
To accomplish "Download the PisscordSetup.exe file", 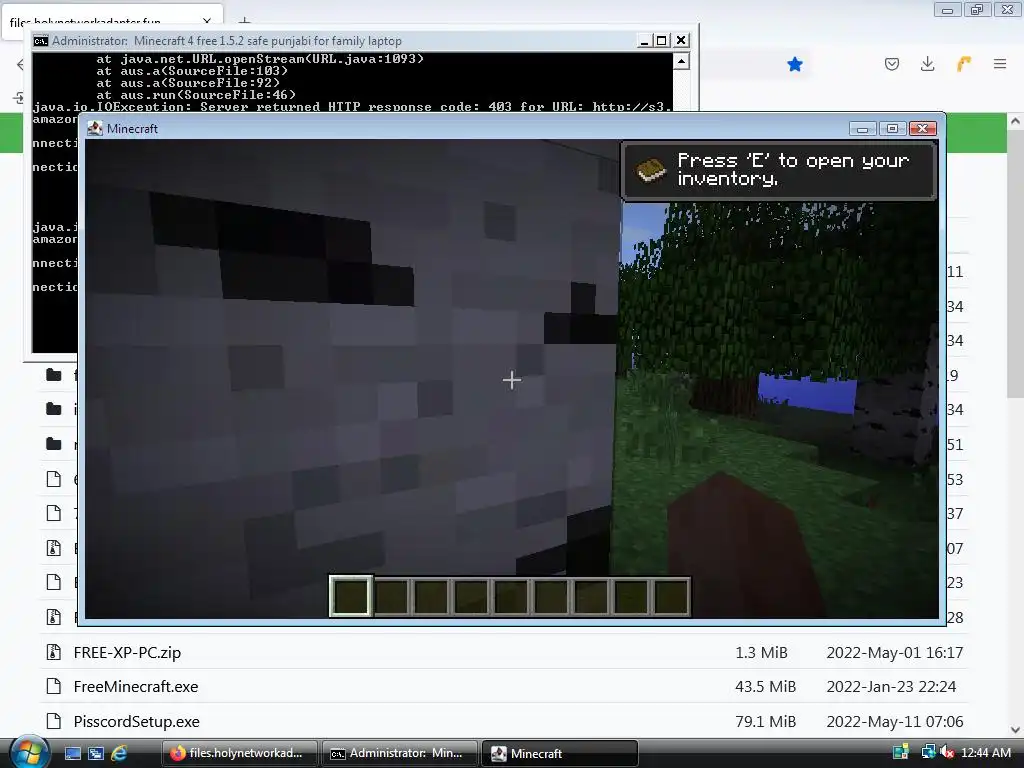I will point(136,722).
